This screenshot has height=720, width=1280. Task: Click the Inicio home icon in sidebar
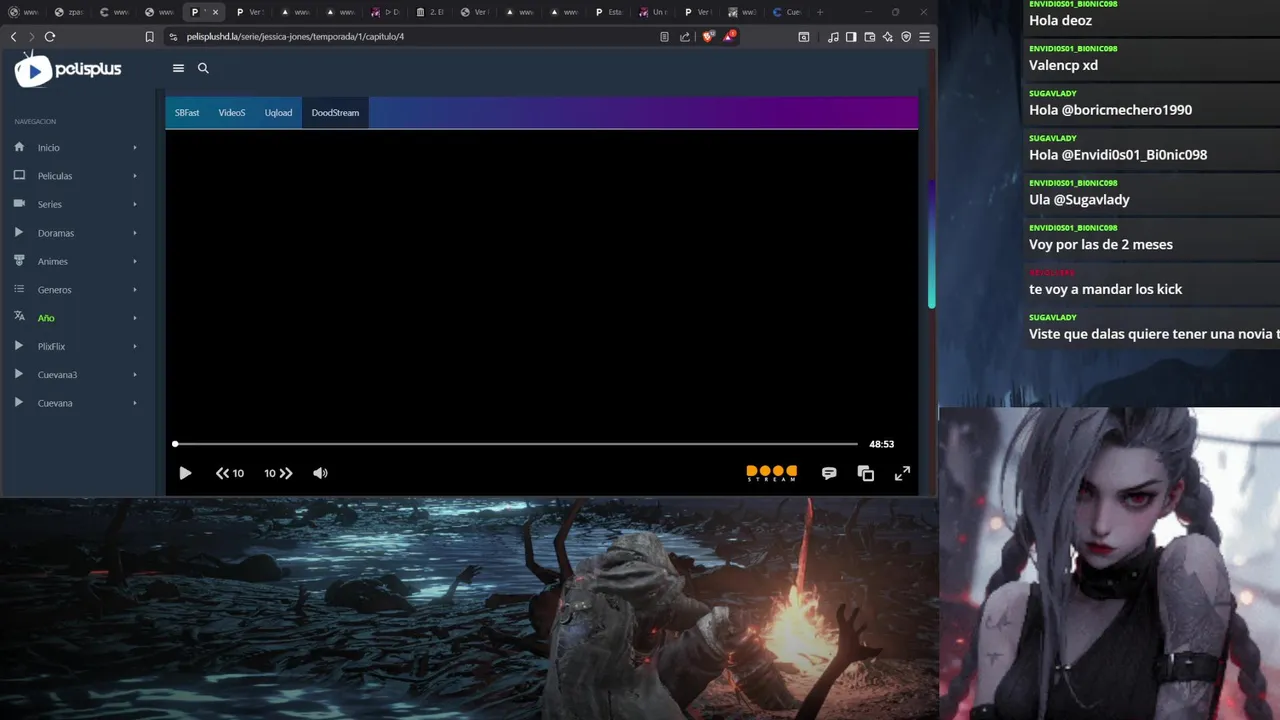[x=19, y=147]
